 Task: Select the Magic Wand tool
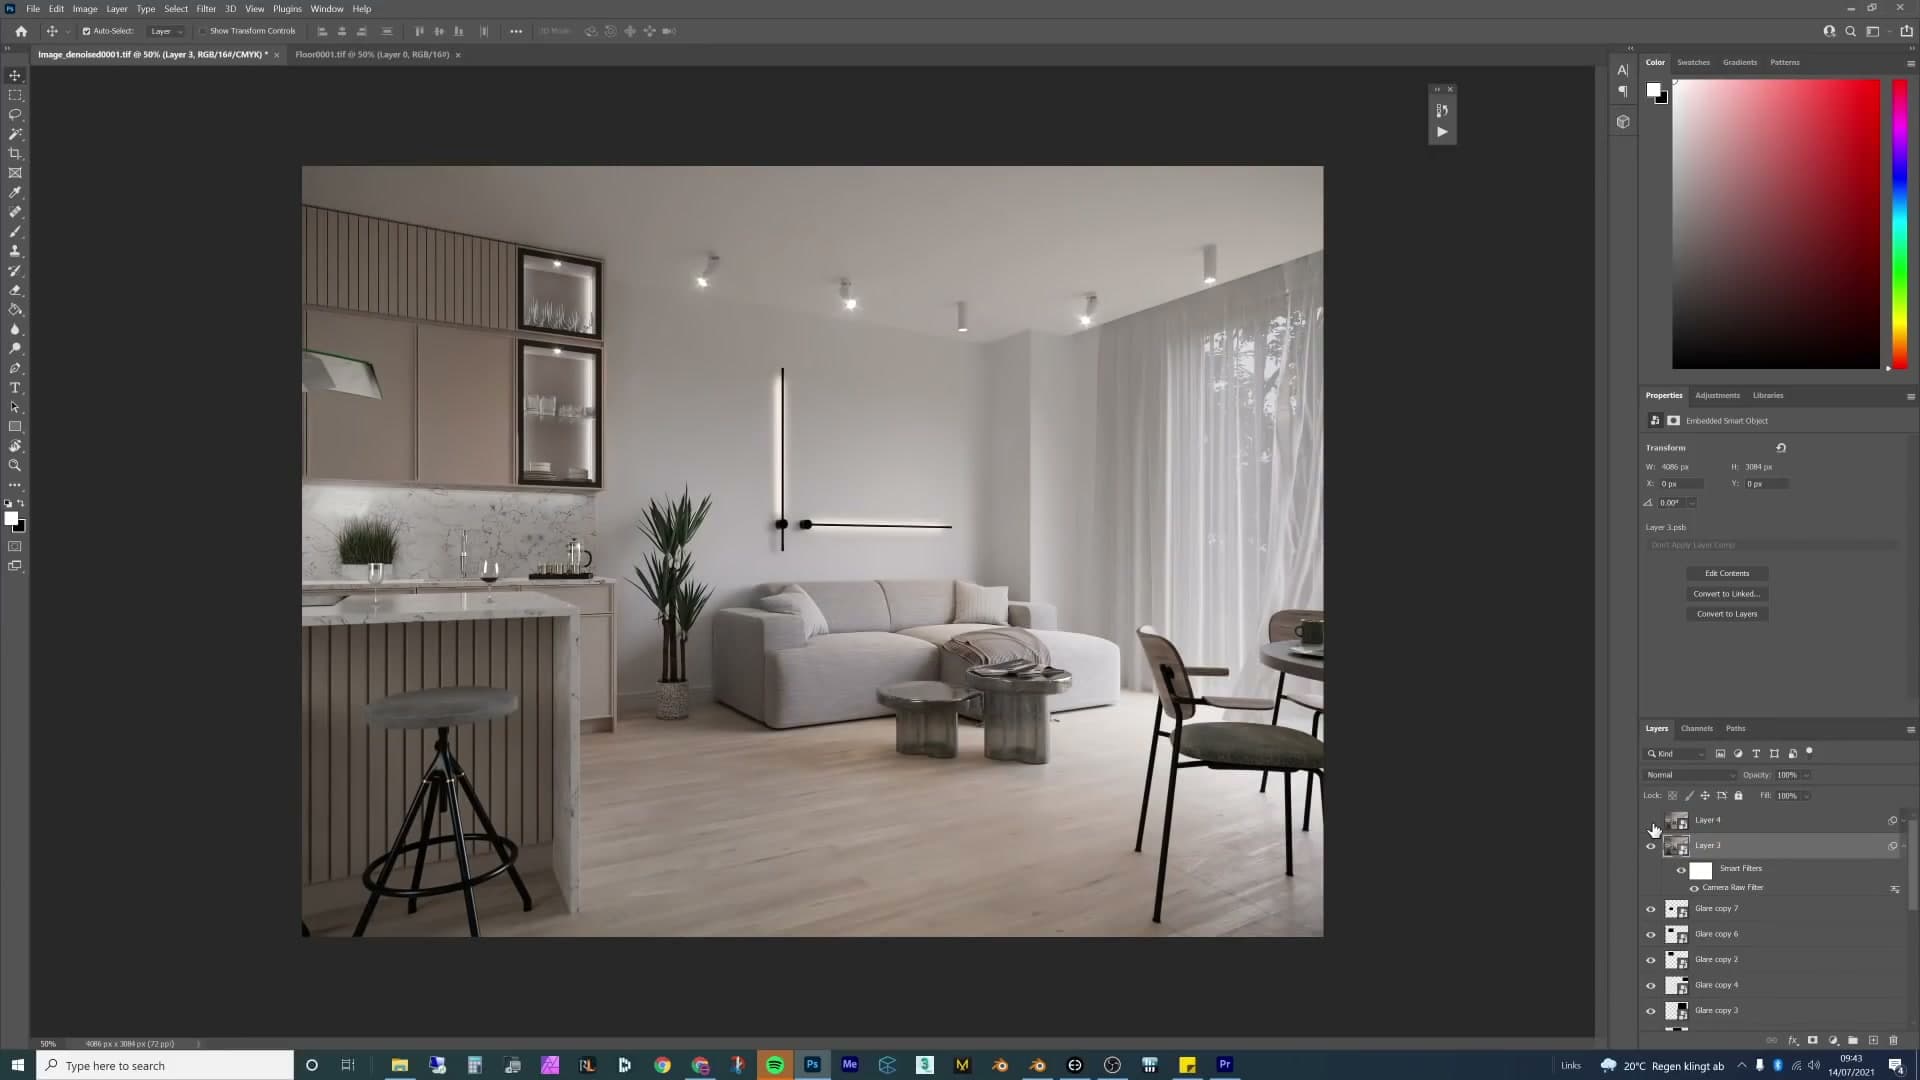[15, 134]
